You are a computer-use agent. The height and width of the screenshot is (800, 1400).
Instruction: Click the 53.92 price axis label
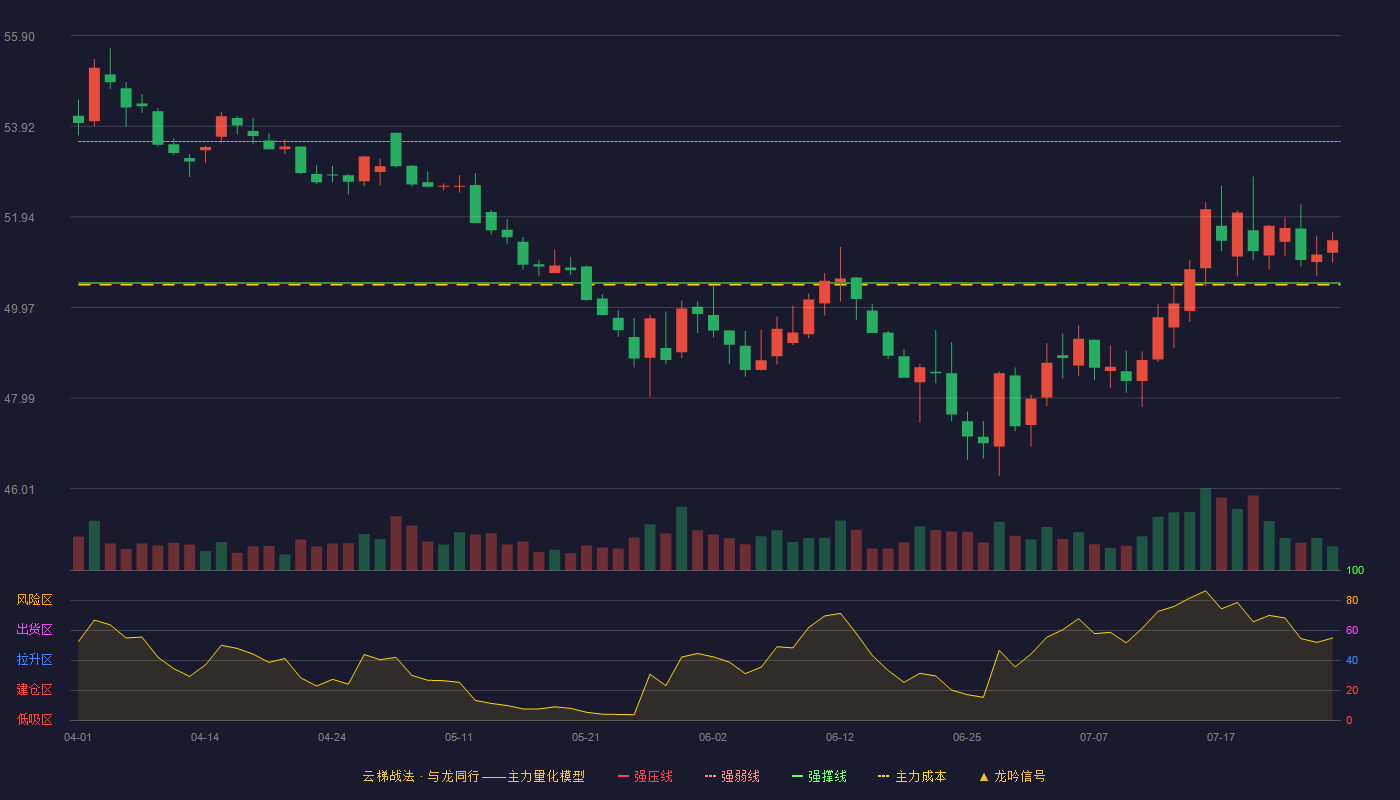(19, 128)
